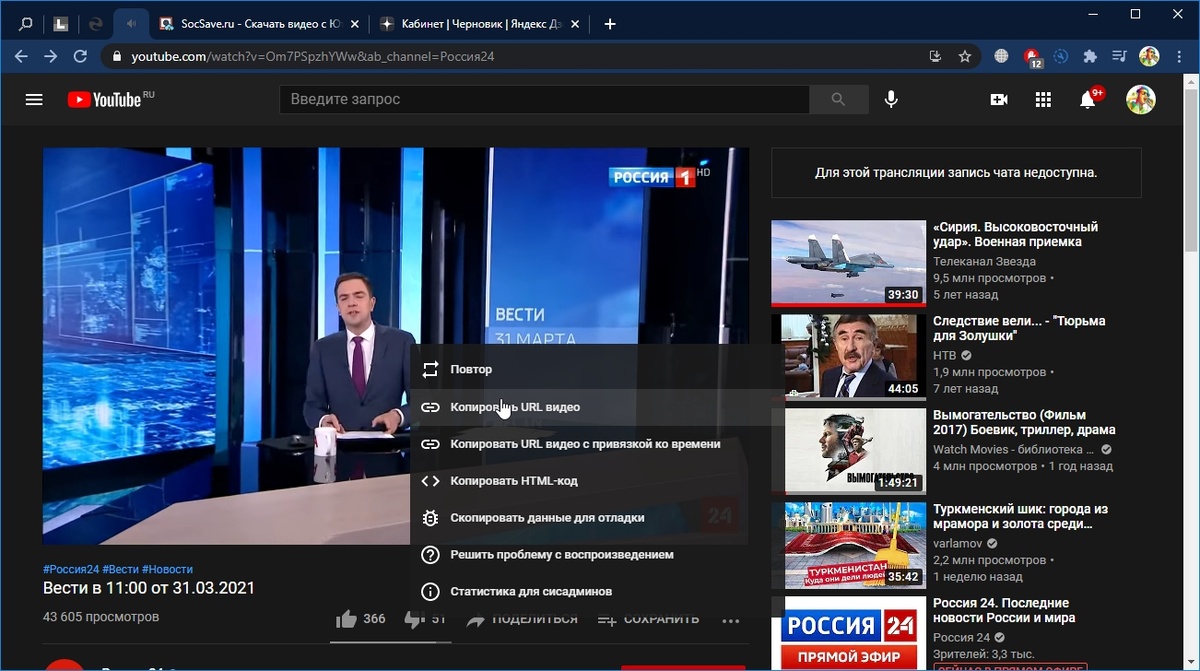Click the search tabs magnifier icon
Viewport: 1200px width, 671px height.
pos(26,23)
